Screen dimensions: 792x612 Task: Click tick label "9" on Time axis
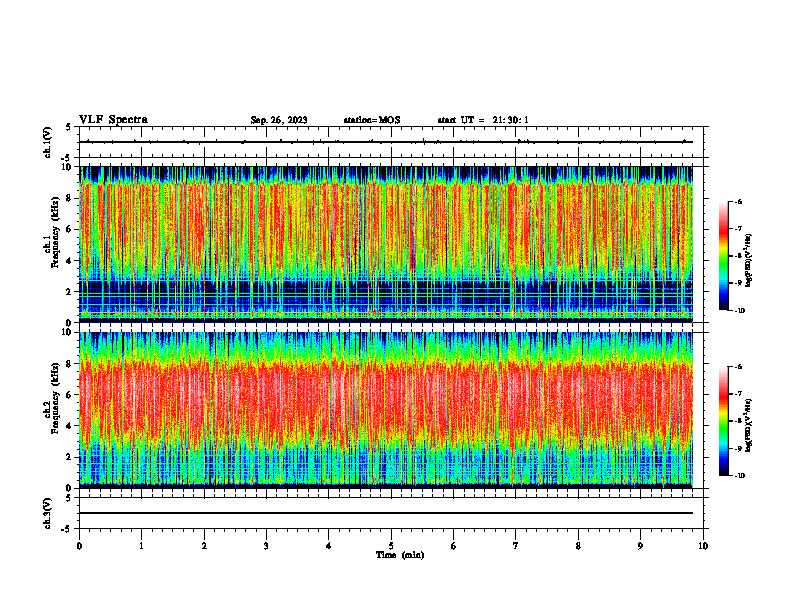(640, 546)
